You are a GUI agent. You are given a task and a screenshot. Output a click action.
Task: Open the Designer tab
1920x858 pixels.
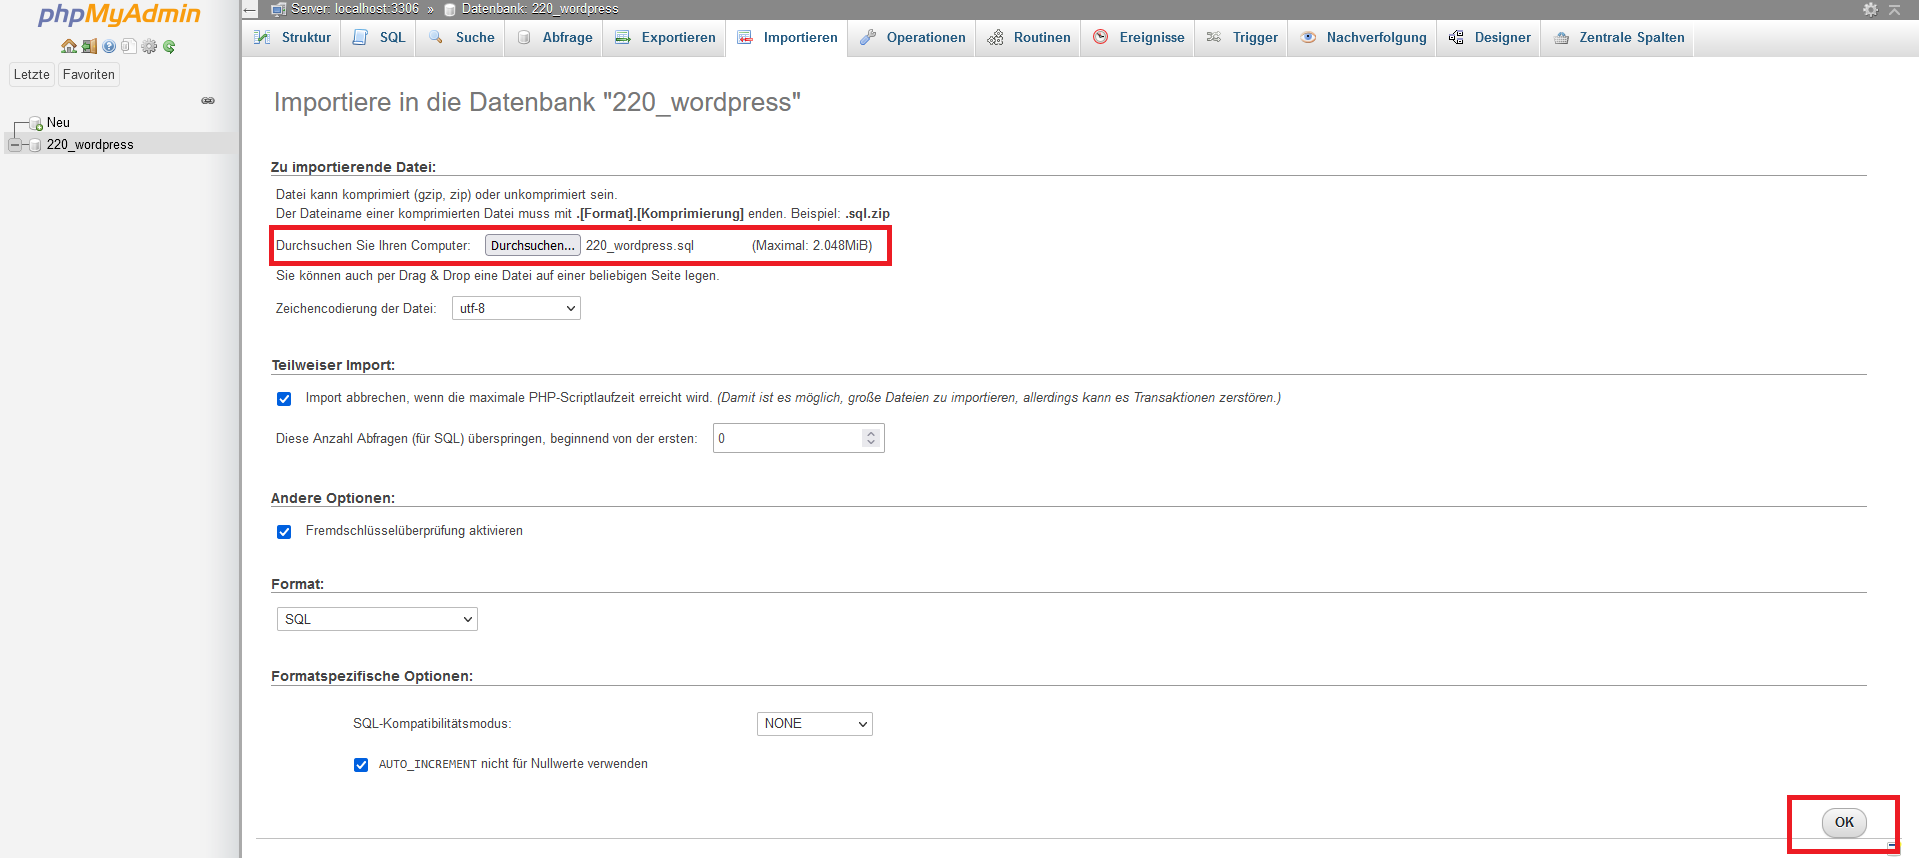pyautogui.click(x=1490, y=38)
